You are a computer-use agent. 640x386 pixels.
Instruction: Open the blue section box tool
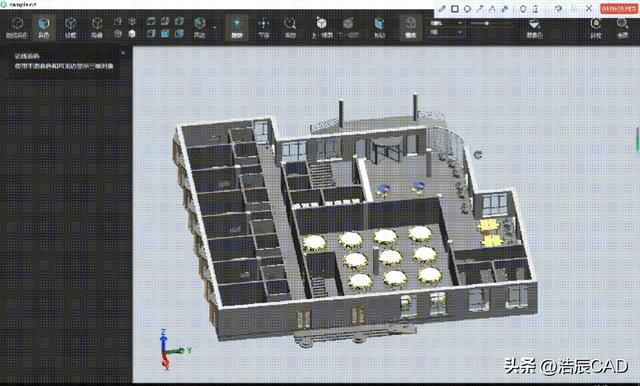pos(379,27)
